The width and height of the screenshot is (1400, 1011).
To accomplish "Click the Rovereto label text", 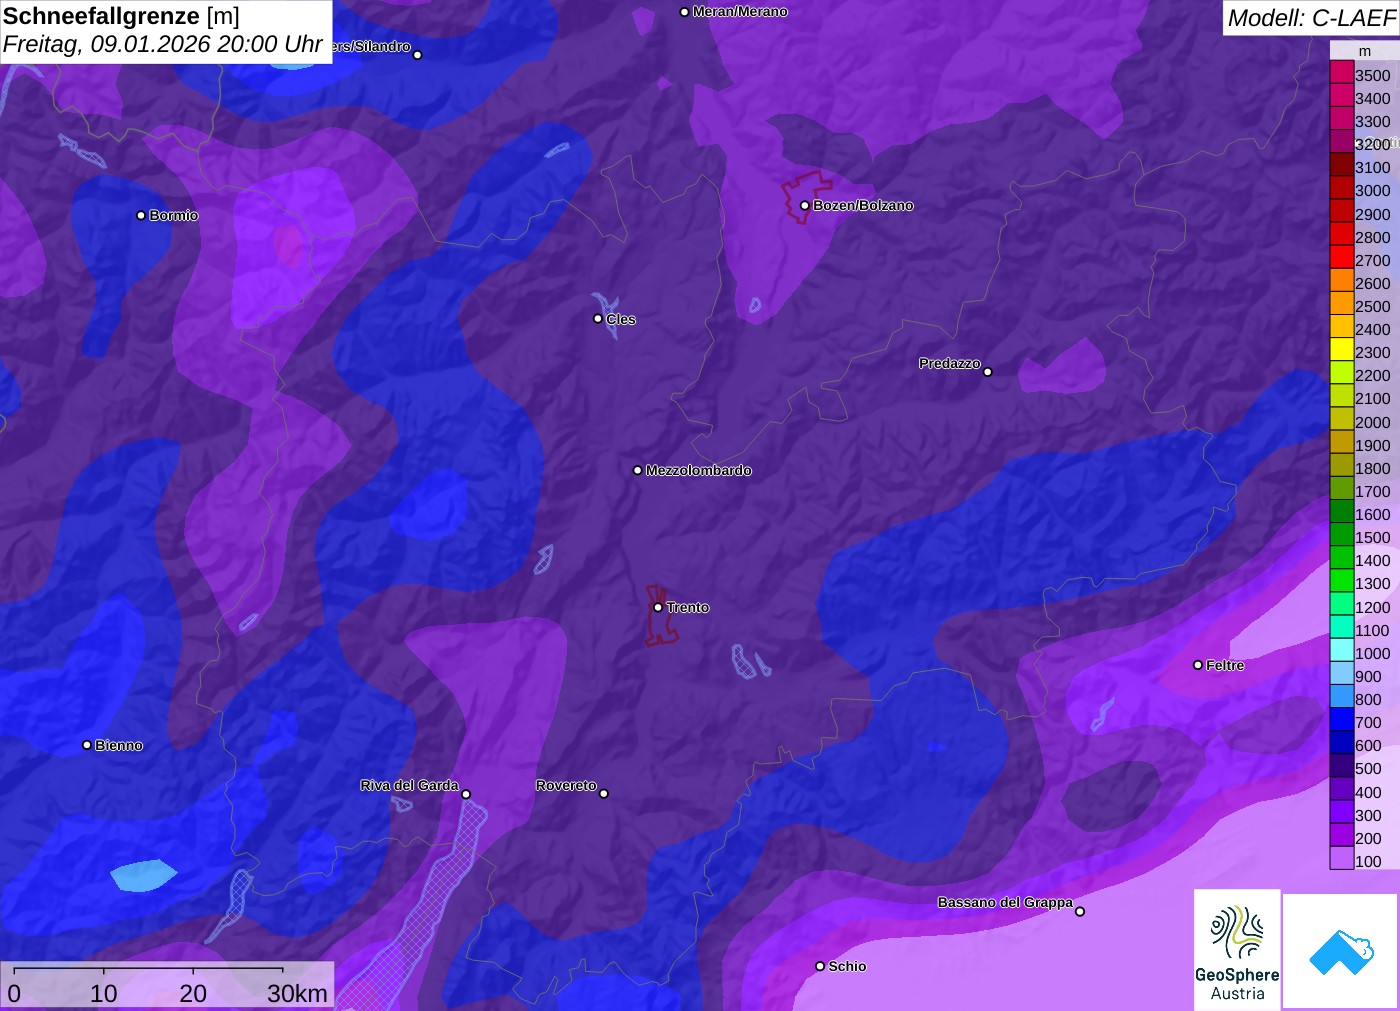I will pos(566,785).
